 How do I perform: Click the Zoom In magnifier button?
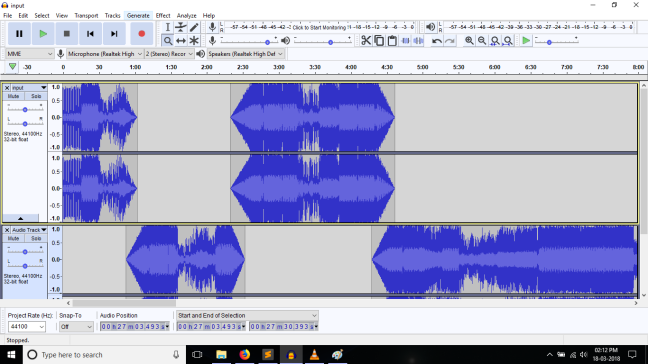tap(469, 40)
